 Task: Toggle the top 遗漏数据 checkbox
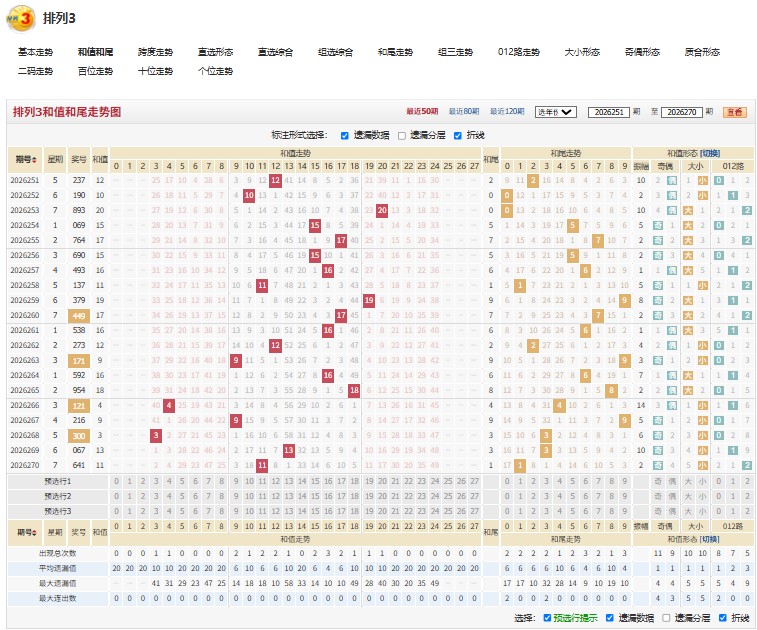(344, 136)
